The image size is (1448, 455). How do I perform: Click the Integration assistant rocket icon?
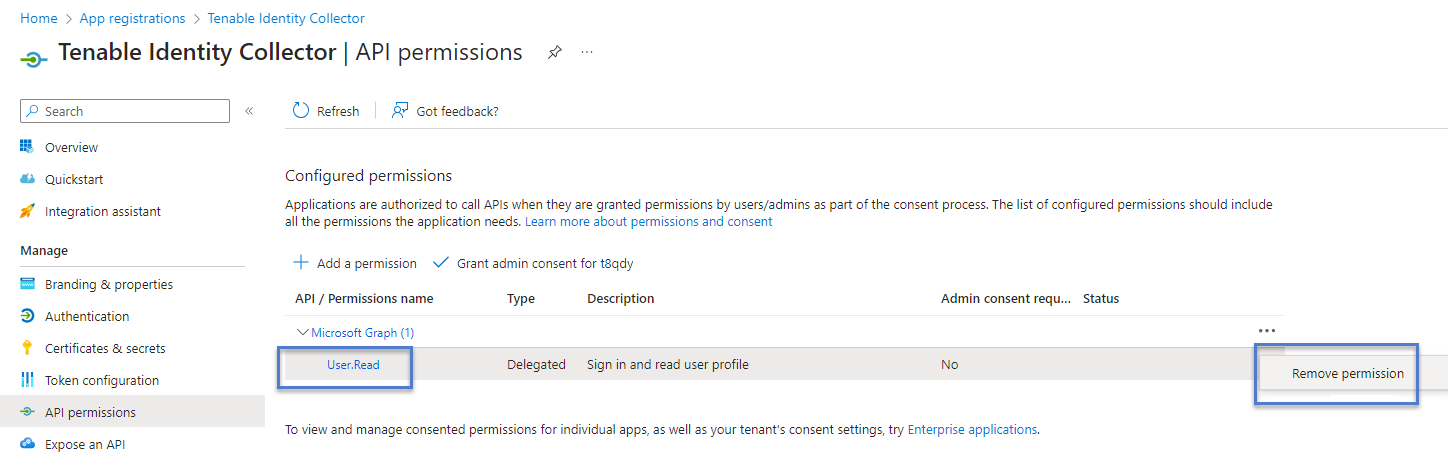pyautogui.click(x=27, y=211)
